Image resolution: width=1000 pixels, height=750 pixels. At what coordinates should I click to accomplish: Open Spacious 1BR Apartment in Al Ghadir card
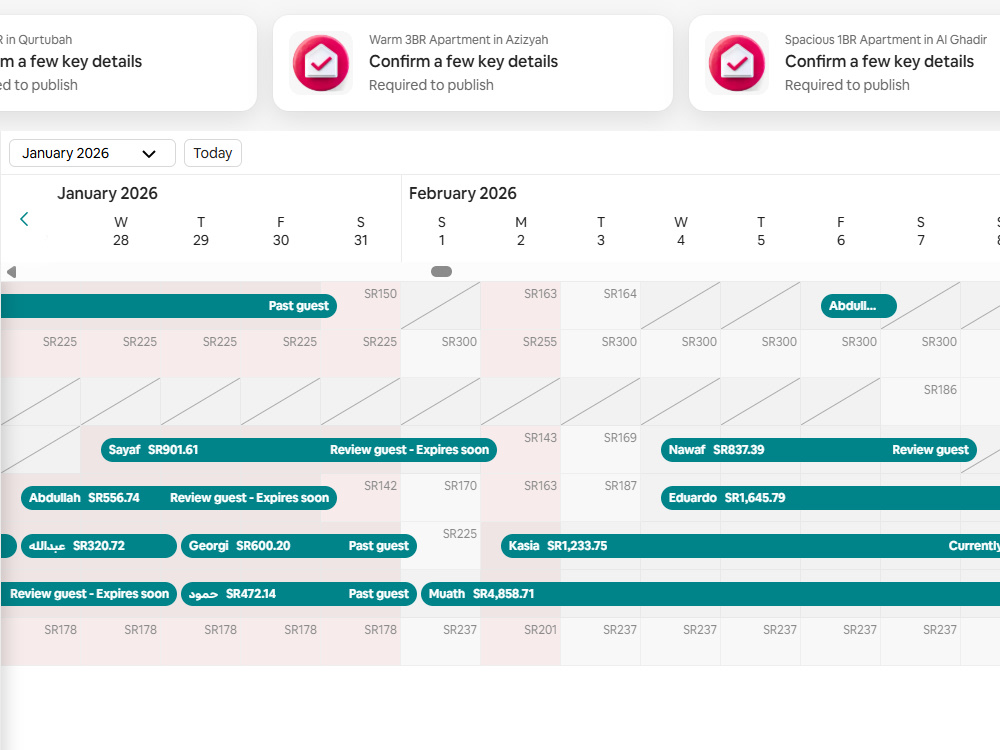coord(844,62)
